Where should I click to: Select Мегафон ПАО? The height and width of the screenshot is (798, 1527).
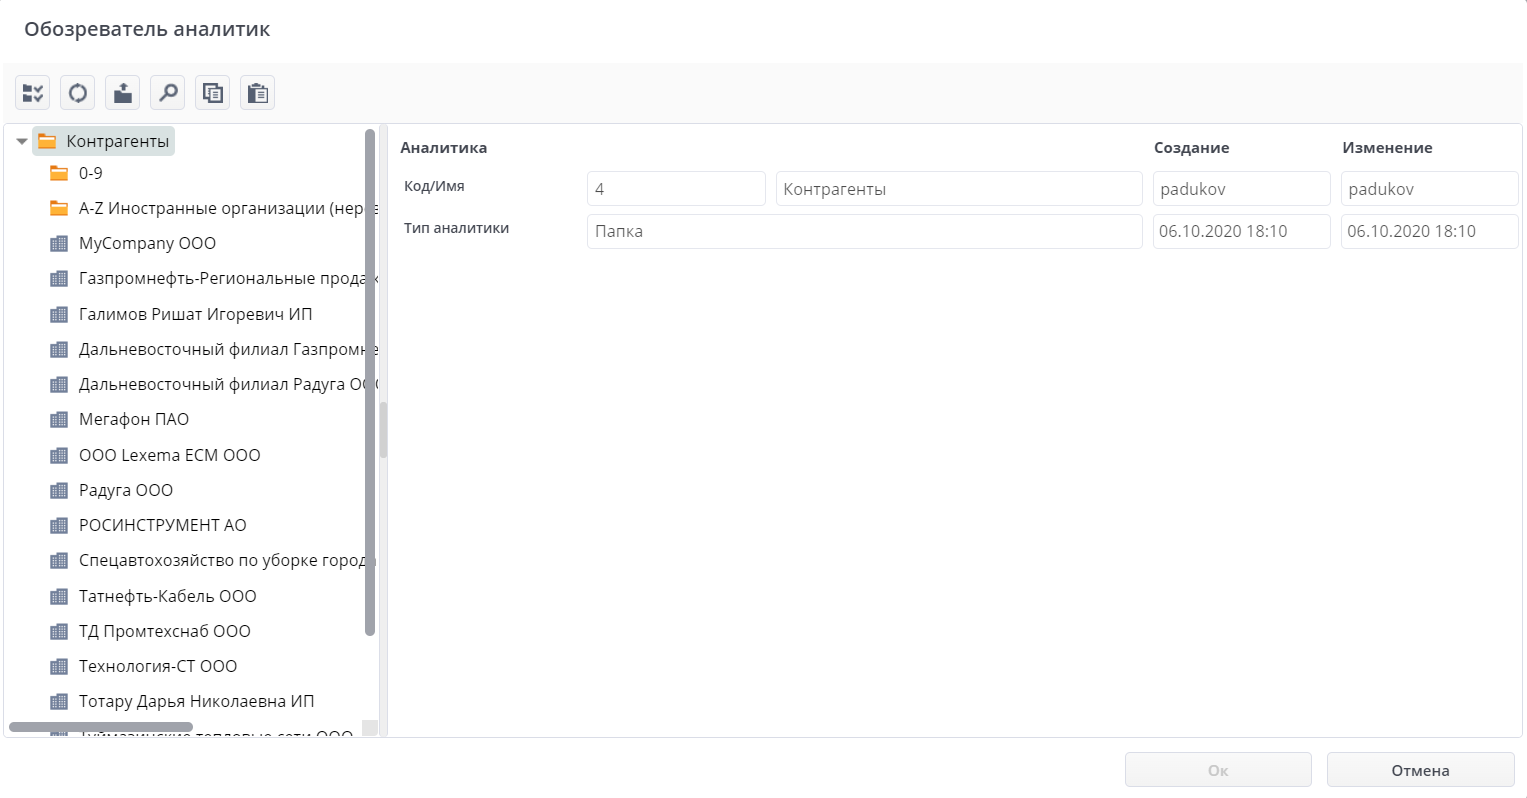click(x=134, y=419)
